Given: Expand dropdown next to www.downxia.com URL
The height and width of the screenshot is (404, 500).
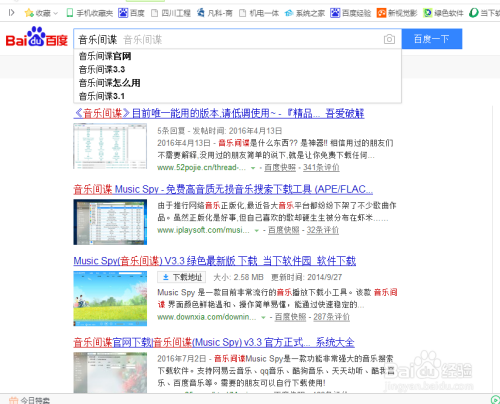Looking at the screenshot, I should (x=263, y=318).
